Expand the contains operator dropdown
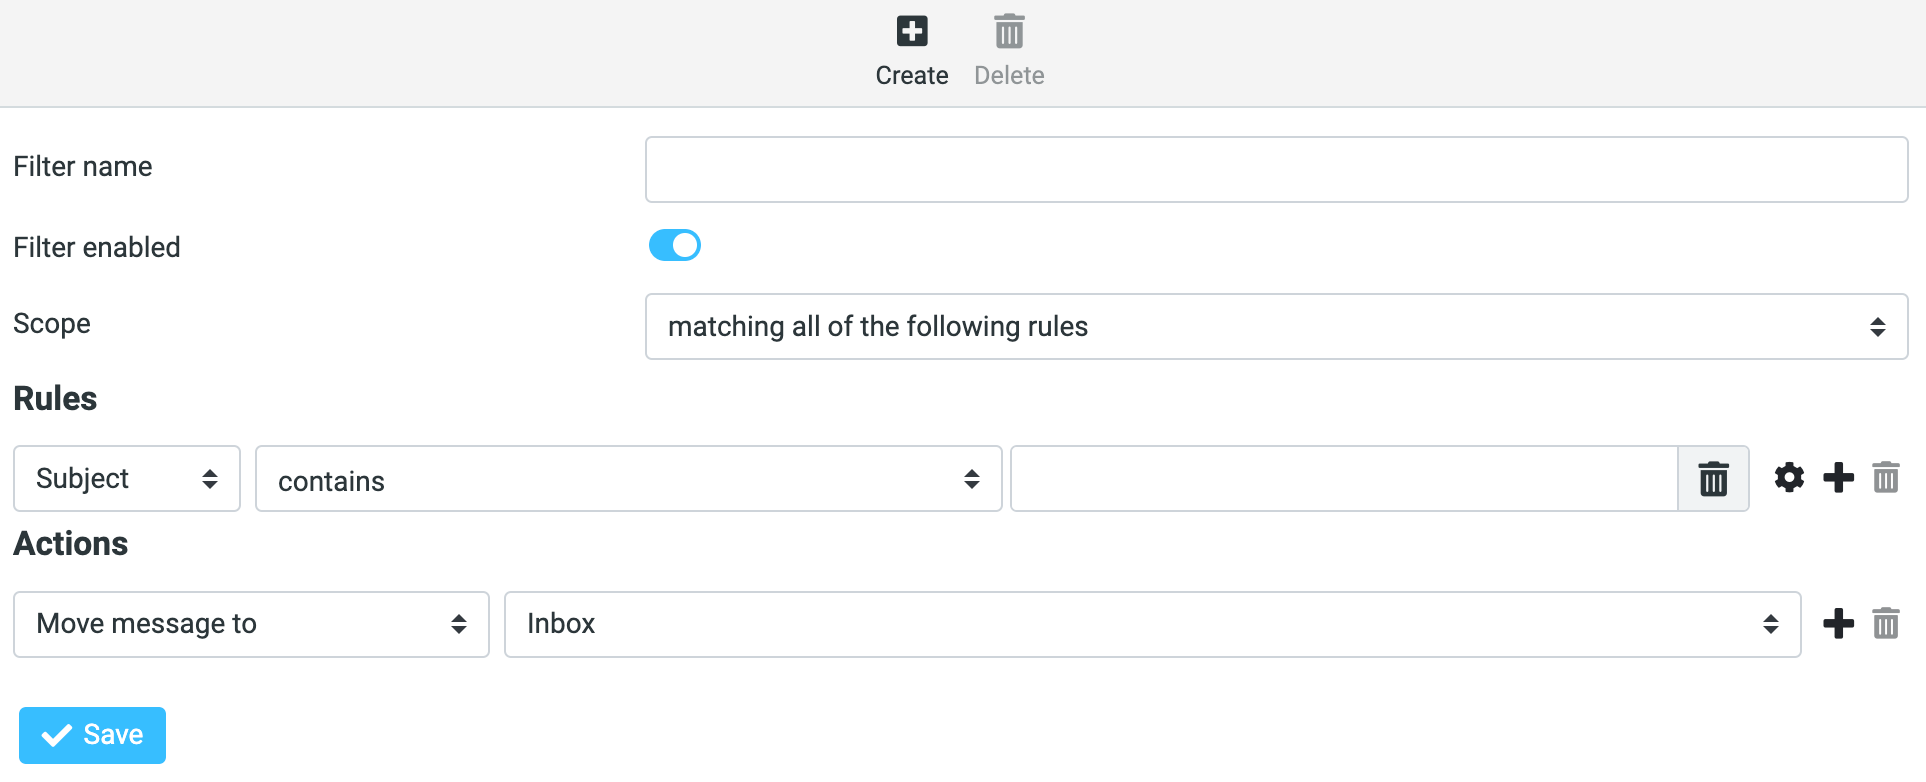 pyautogui.click(x=628, y=479)
